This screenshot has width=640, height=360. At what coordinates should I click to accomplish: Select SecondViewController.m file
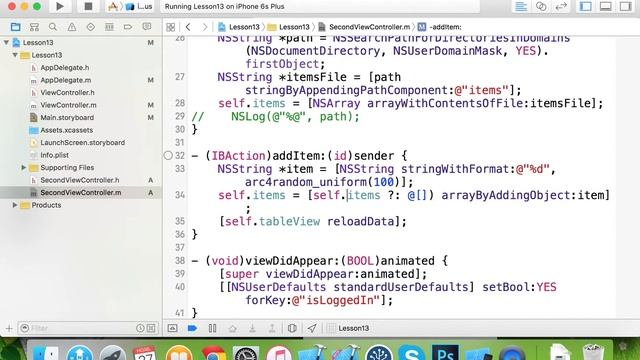[x=81, y=192]
